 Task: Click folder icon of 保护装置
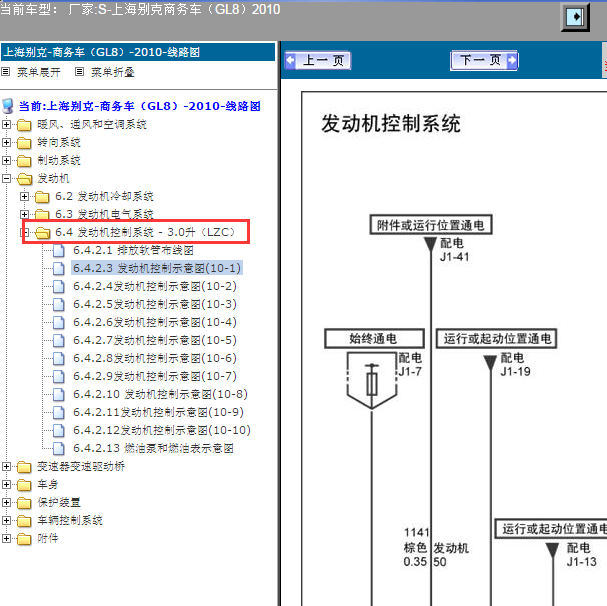pos(24,503)
